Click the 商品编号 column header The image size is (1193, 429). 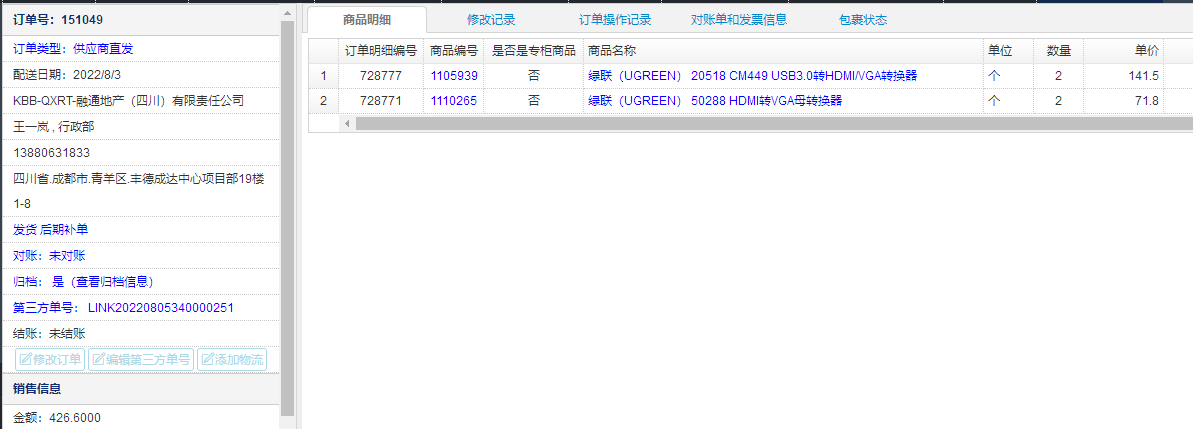coord(453,51)
